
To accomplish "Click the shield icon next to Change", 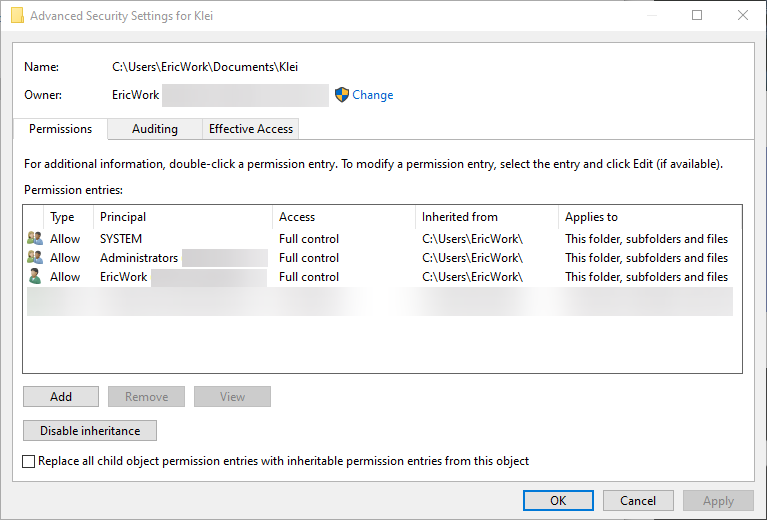I will click(x=342, y=95).
